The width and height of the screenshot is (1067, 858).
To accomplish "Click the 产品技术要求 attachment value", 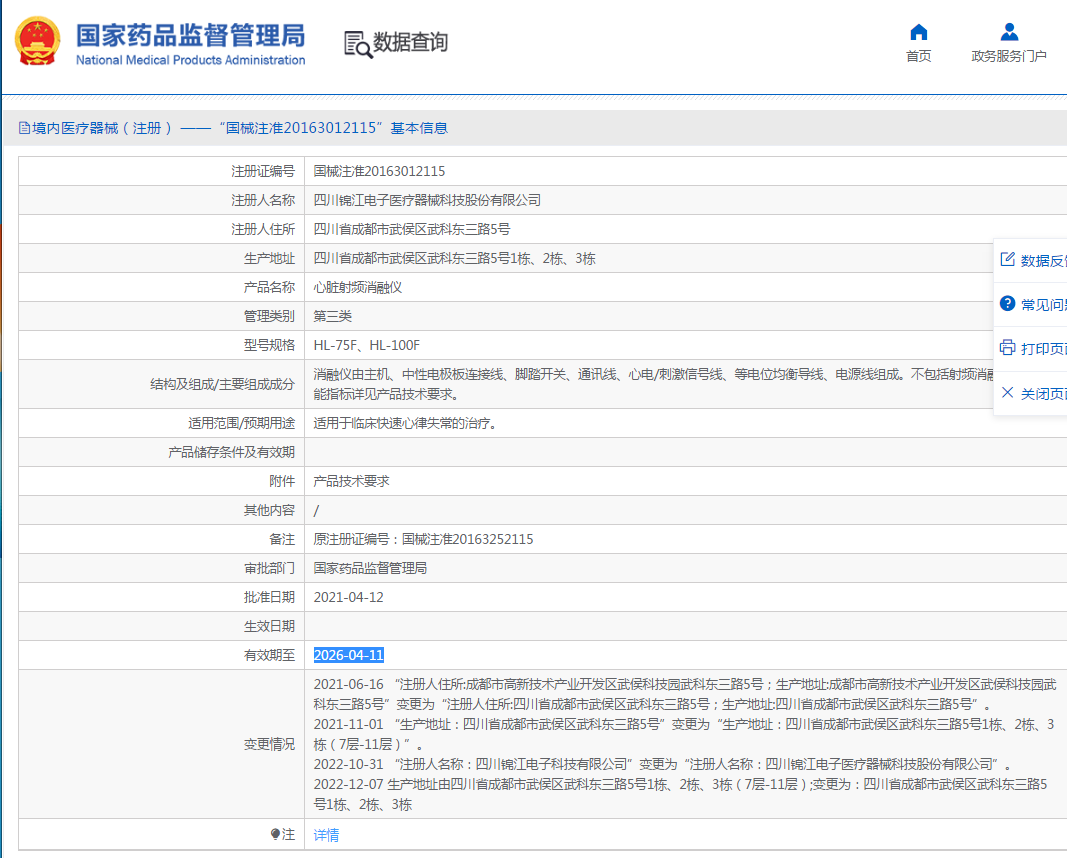I will (x=351, y=481).
